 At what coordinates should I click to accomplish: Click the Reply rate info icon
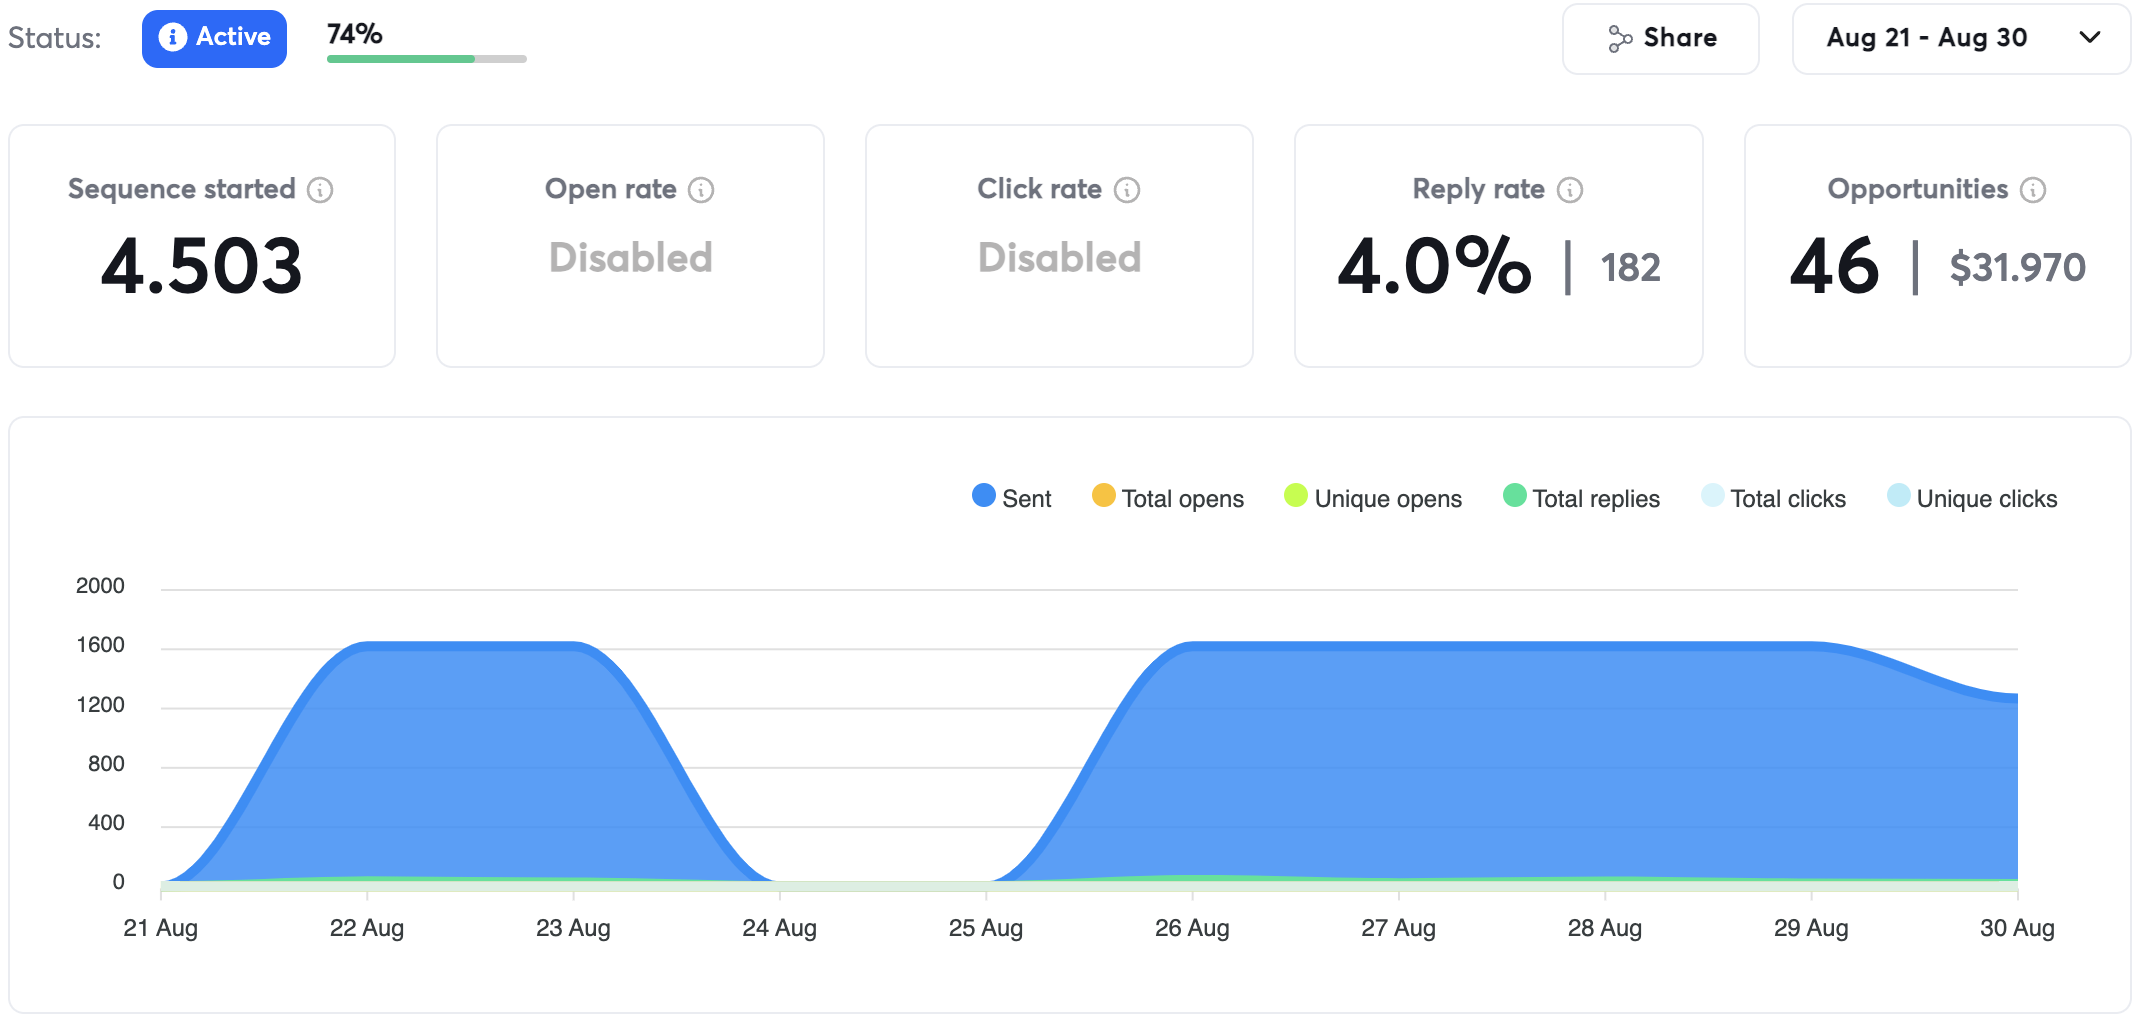pos(1570,190)
